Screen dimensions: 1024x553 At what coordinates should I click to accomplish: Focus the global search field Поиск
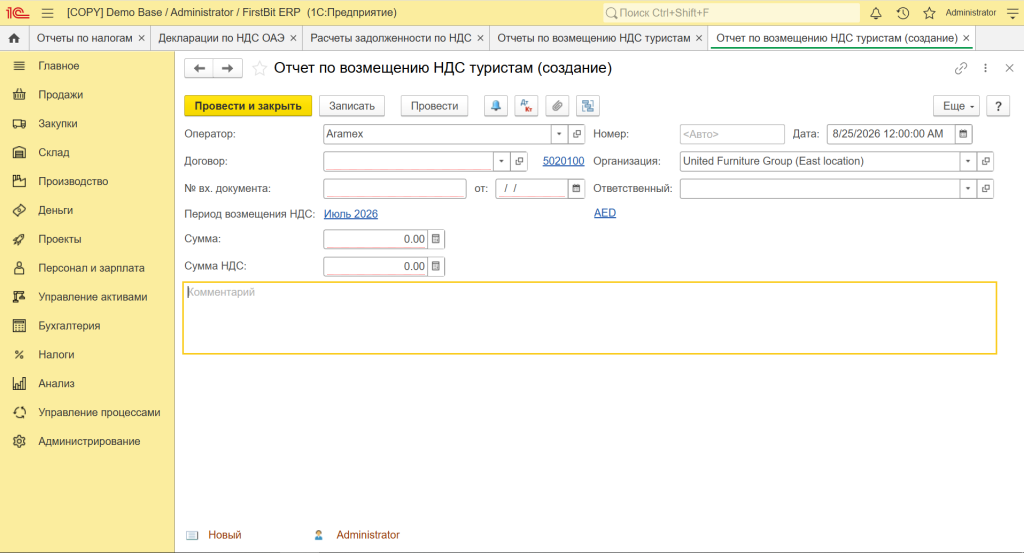[731, 12]
